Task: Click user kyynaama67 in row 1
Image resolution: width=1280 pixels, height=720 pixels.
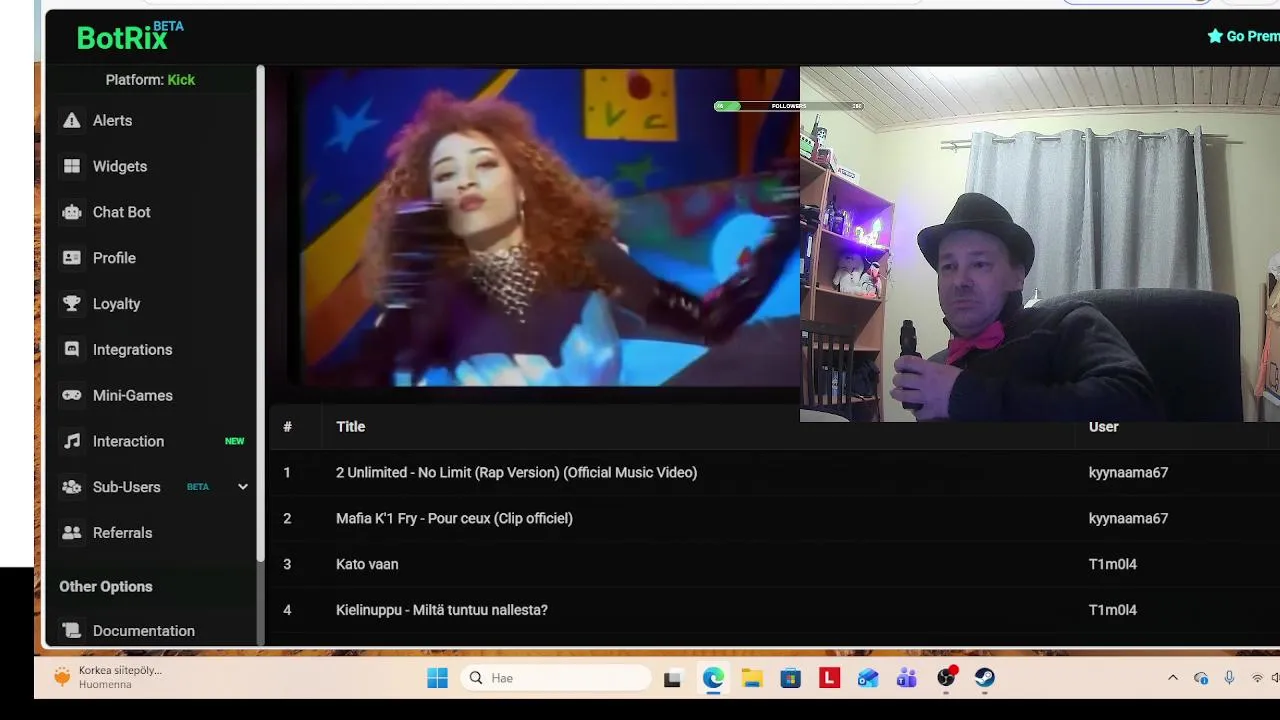Action: [1128, 473]
